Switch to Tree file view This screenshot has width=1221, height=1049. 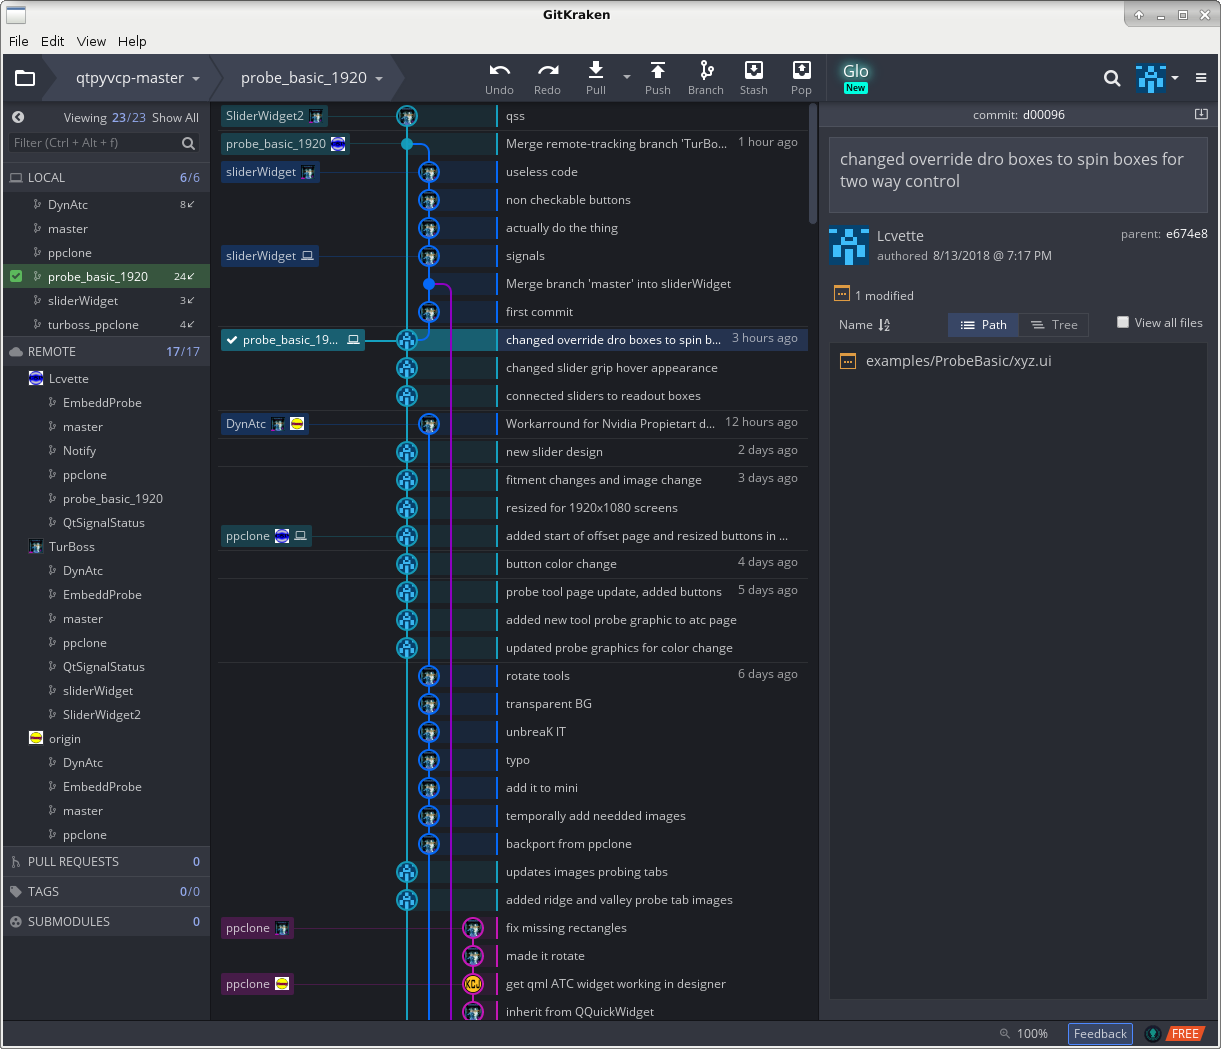(1054, 325)
